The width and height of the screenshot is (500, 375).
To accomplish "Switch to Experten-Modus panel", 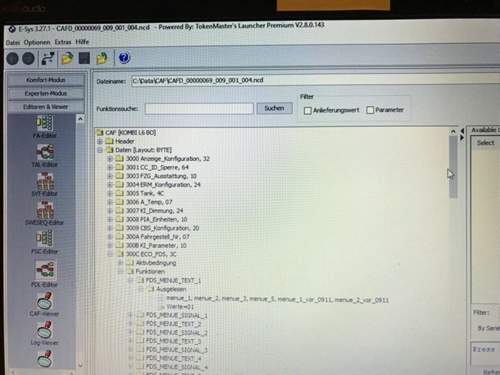I will coord(46,93).
